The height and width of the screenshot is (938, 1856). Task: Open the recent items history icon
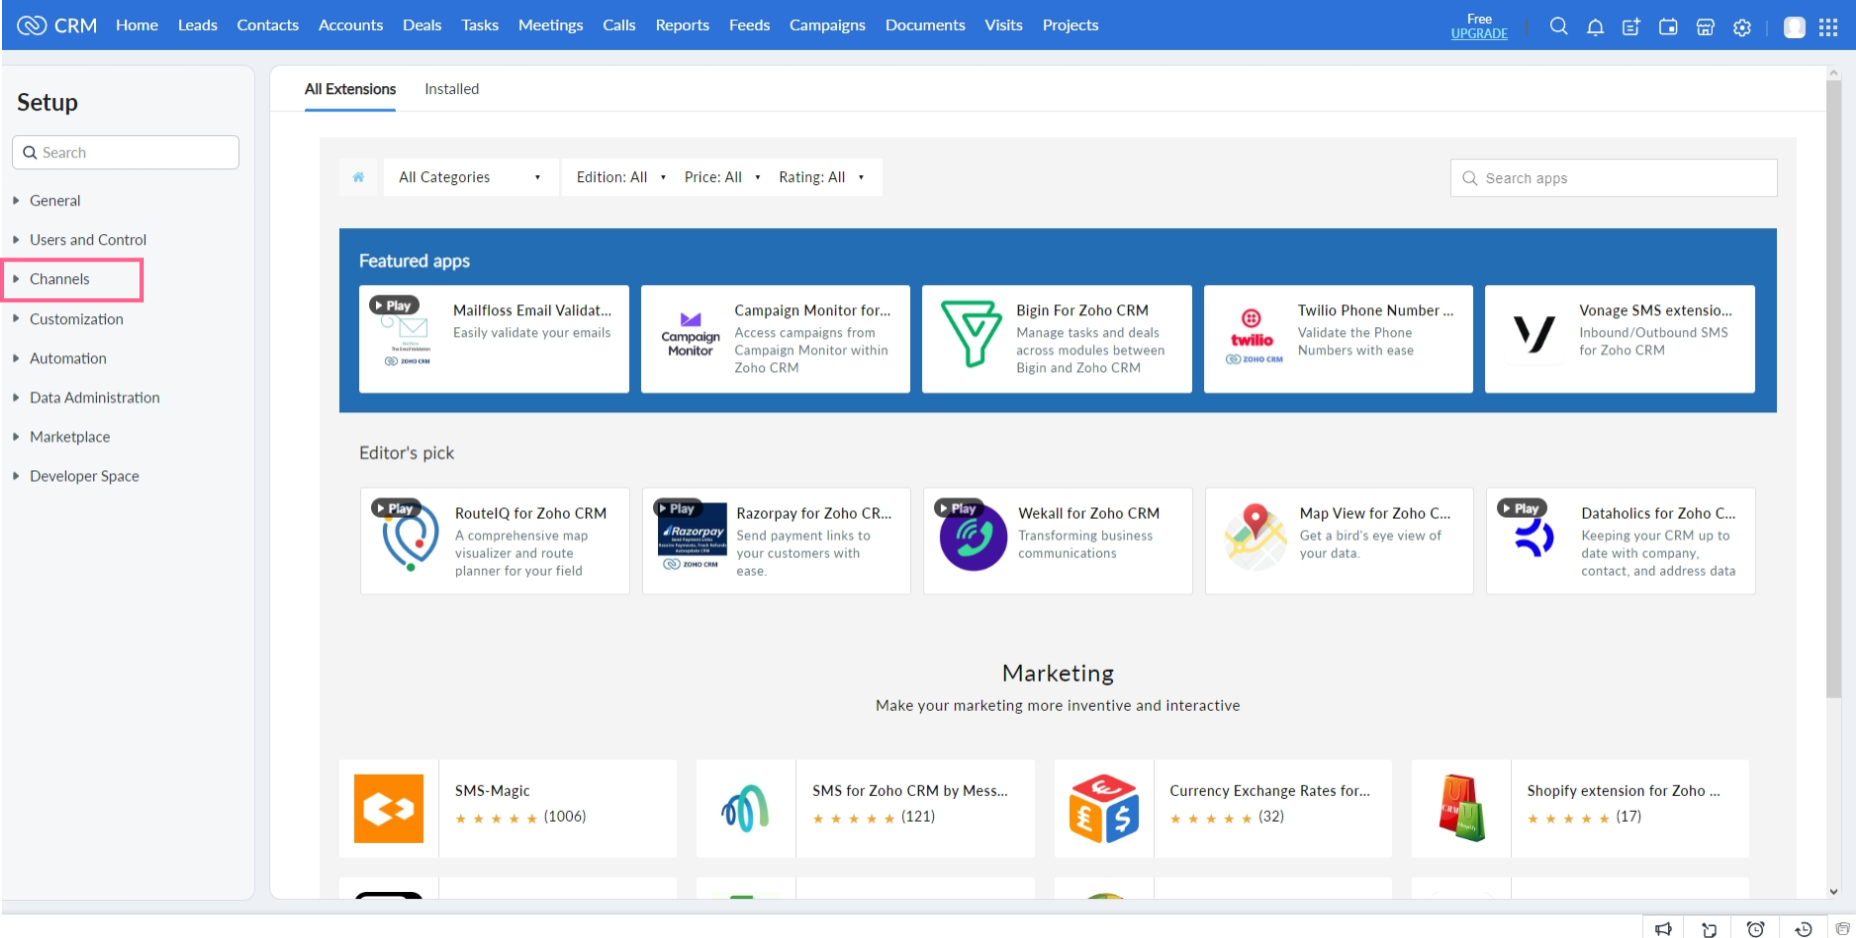coord(1803,929)
